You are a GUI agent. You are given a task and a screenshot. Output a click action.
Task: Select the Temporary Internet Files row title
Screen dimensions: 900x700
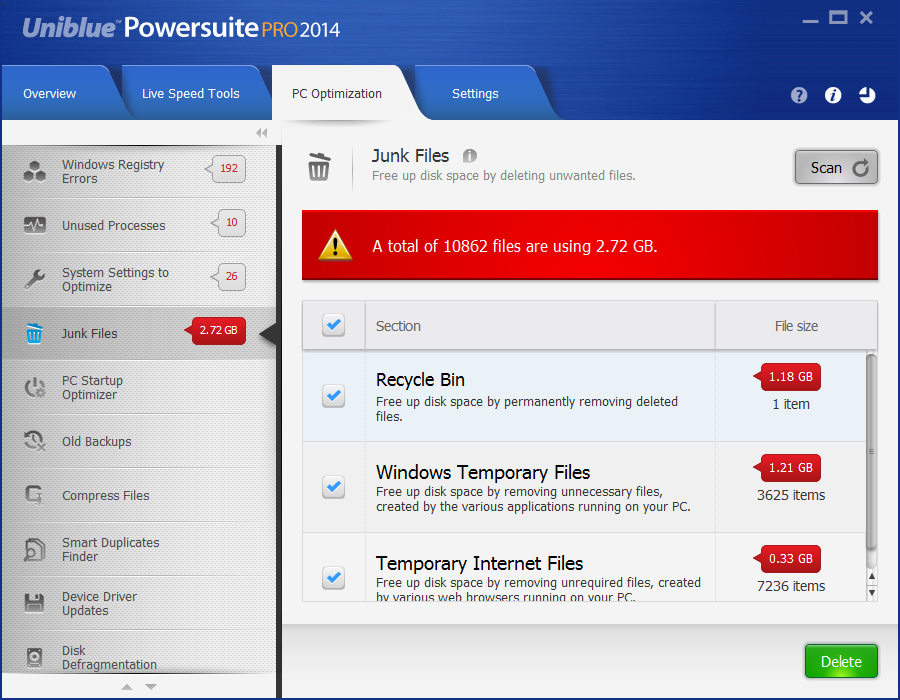pos(479,563)
